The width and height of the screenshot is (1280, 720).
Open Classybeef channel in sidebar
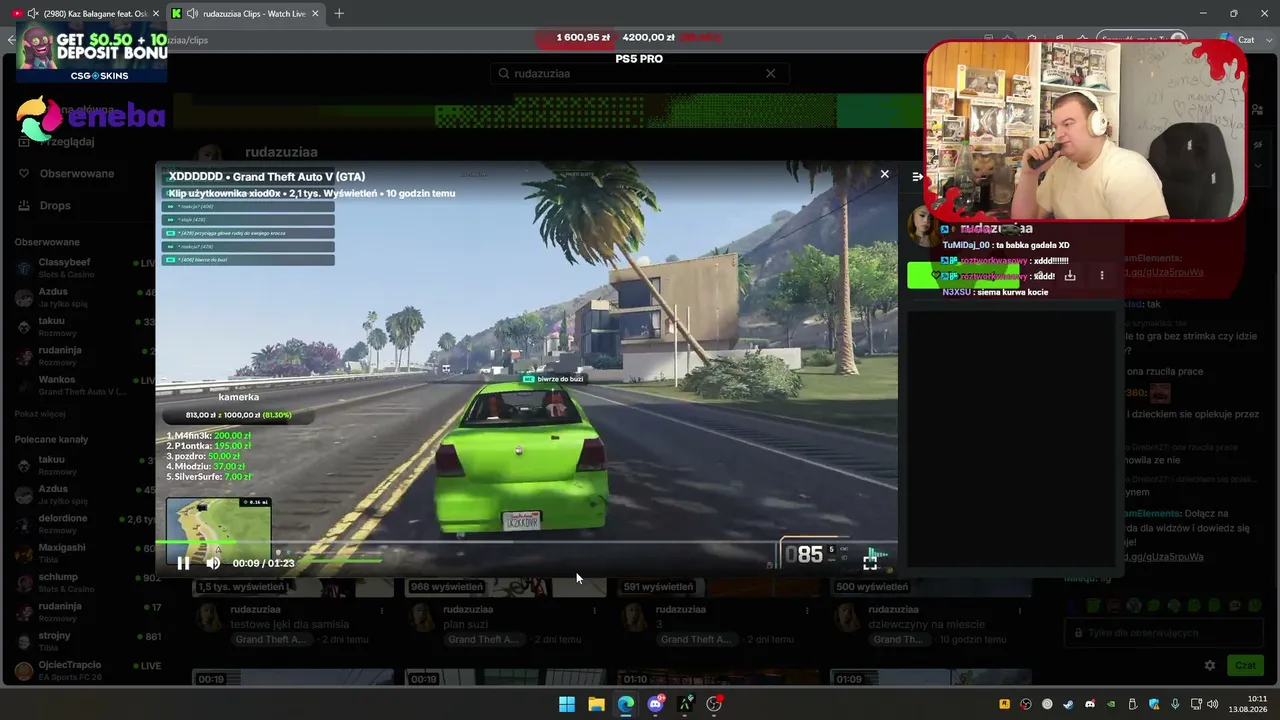85,267
